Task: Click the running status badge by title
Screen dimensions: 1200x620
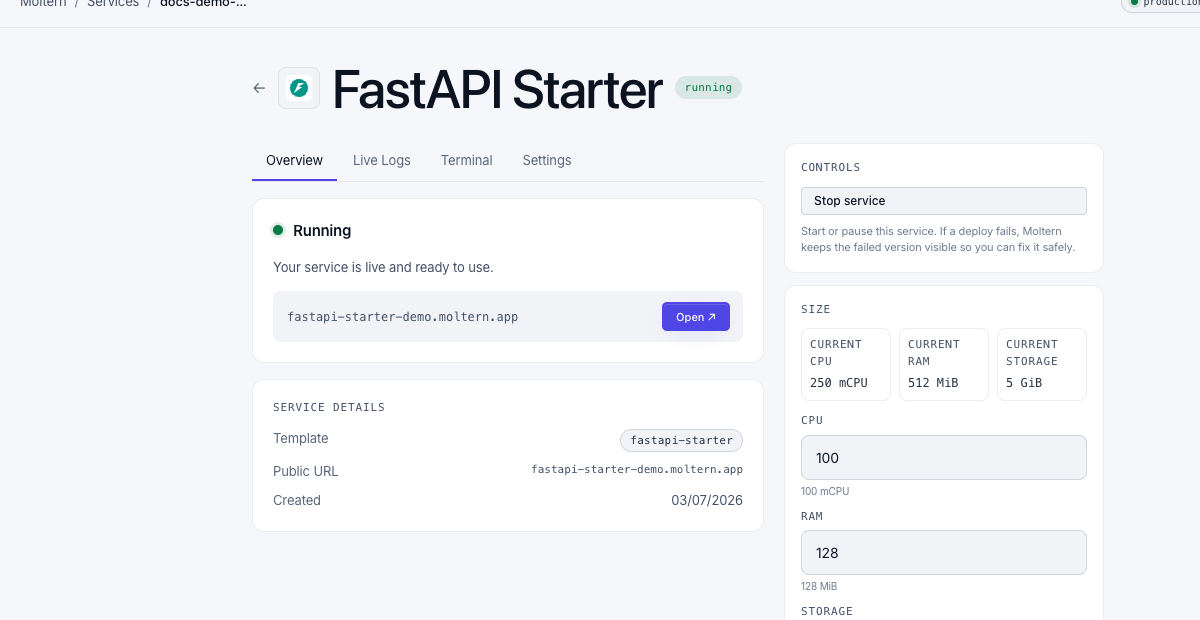Action: 708,87
